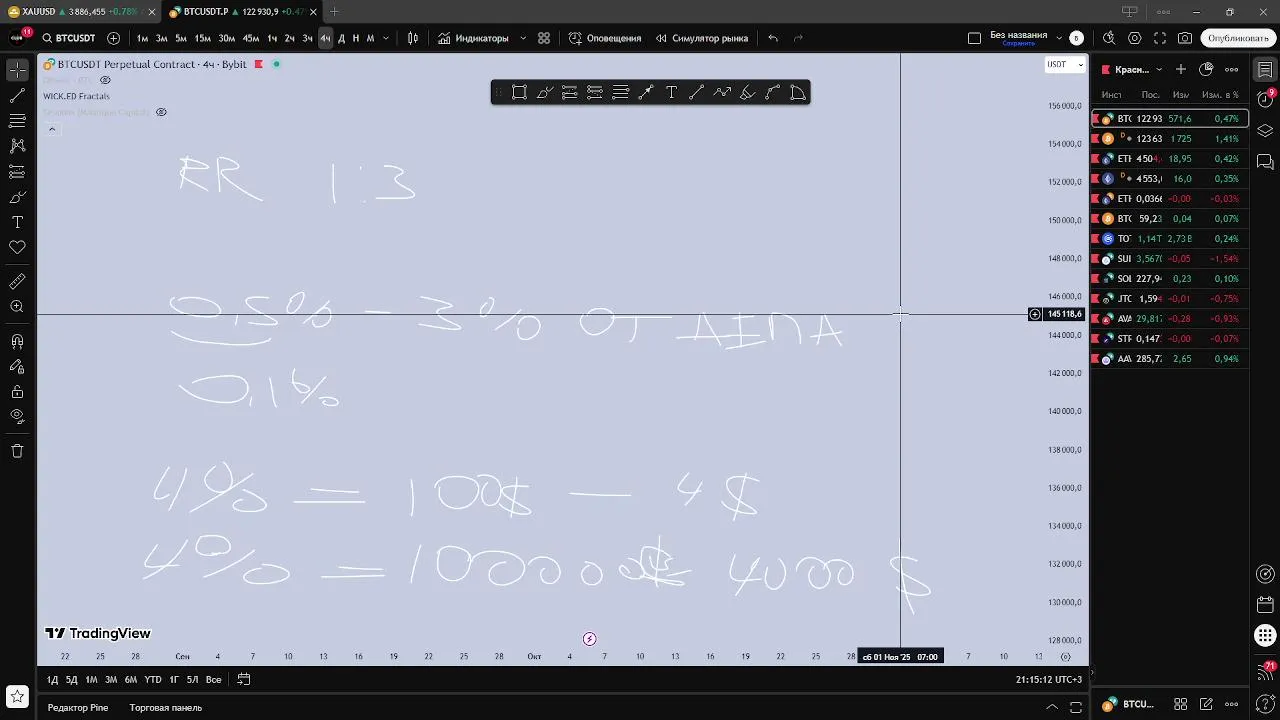Click the red flag on chart title
1280x720 pixels.
(x=258, y=64)
